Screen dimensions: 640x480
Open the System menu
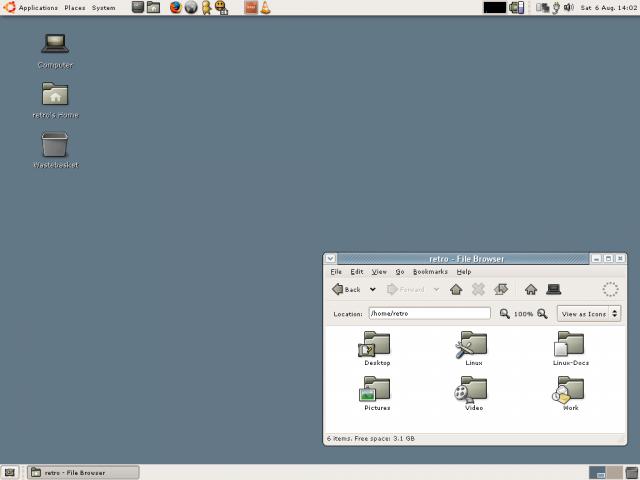tap(103, 8)
